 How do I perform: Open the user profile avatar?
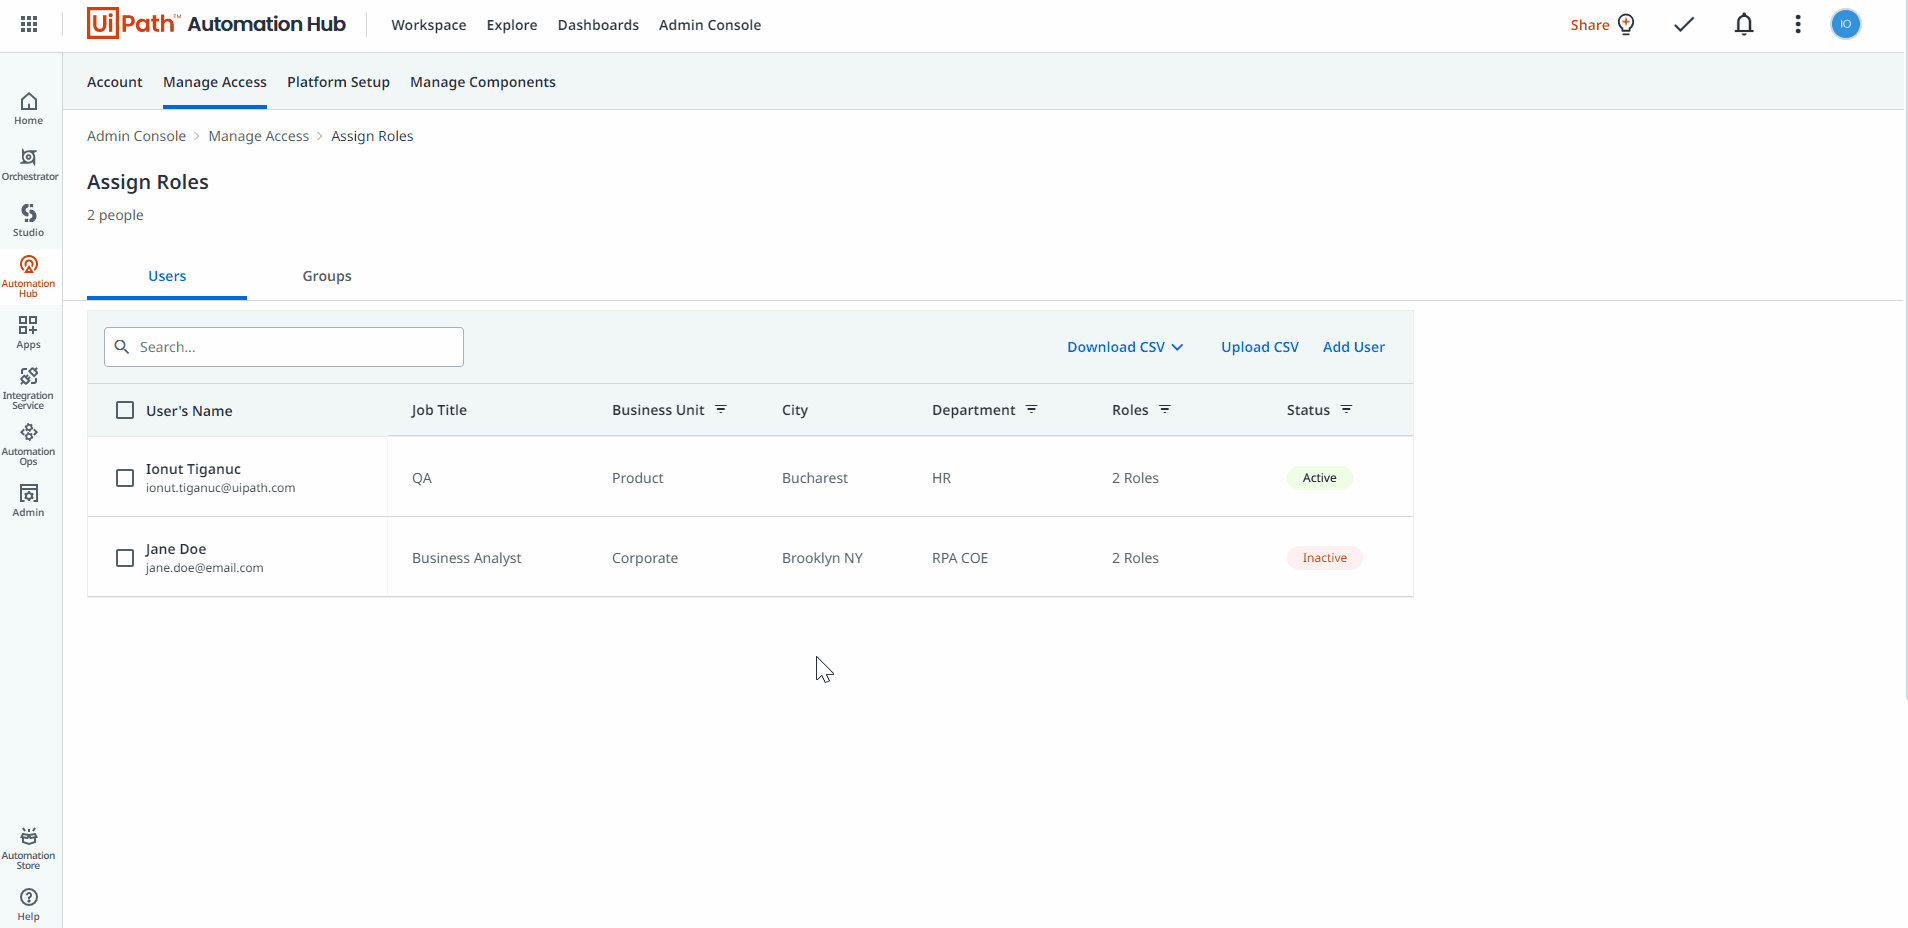pyautogui.click(x=1846, y=24)
